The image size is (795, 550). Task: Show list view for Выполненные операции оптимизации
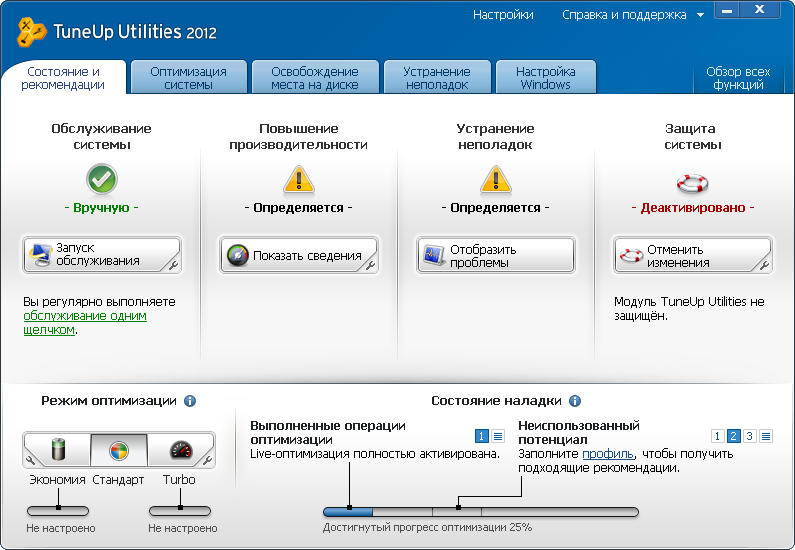click(x=498, y=436)
